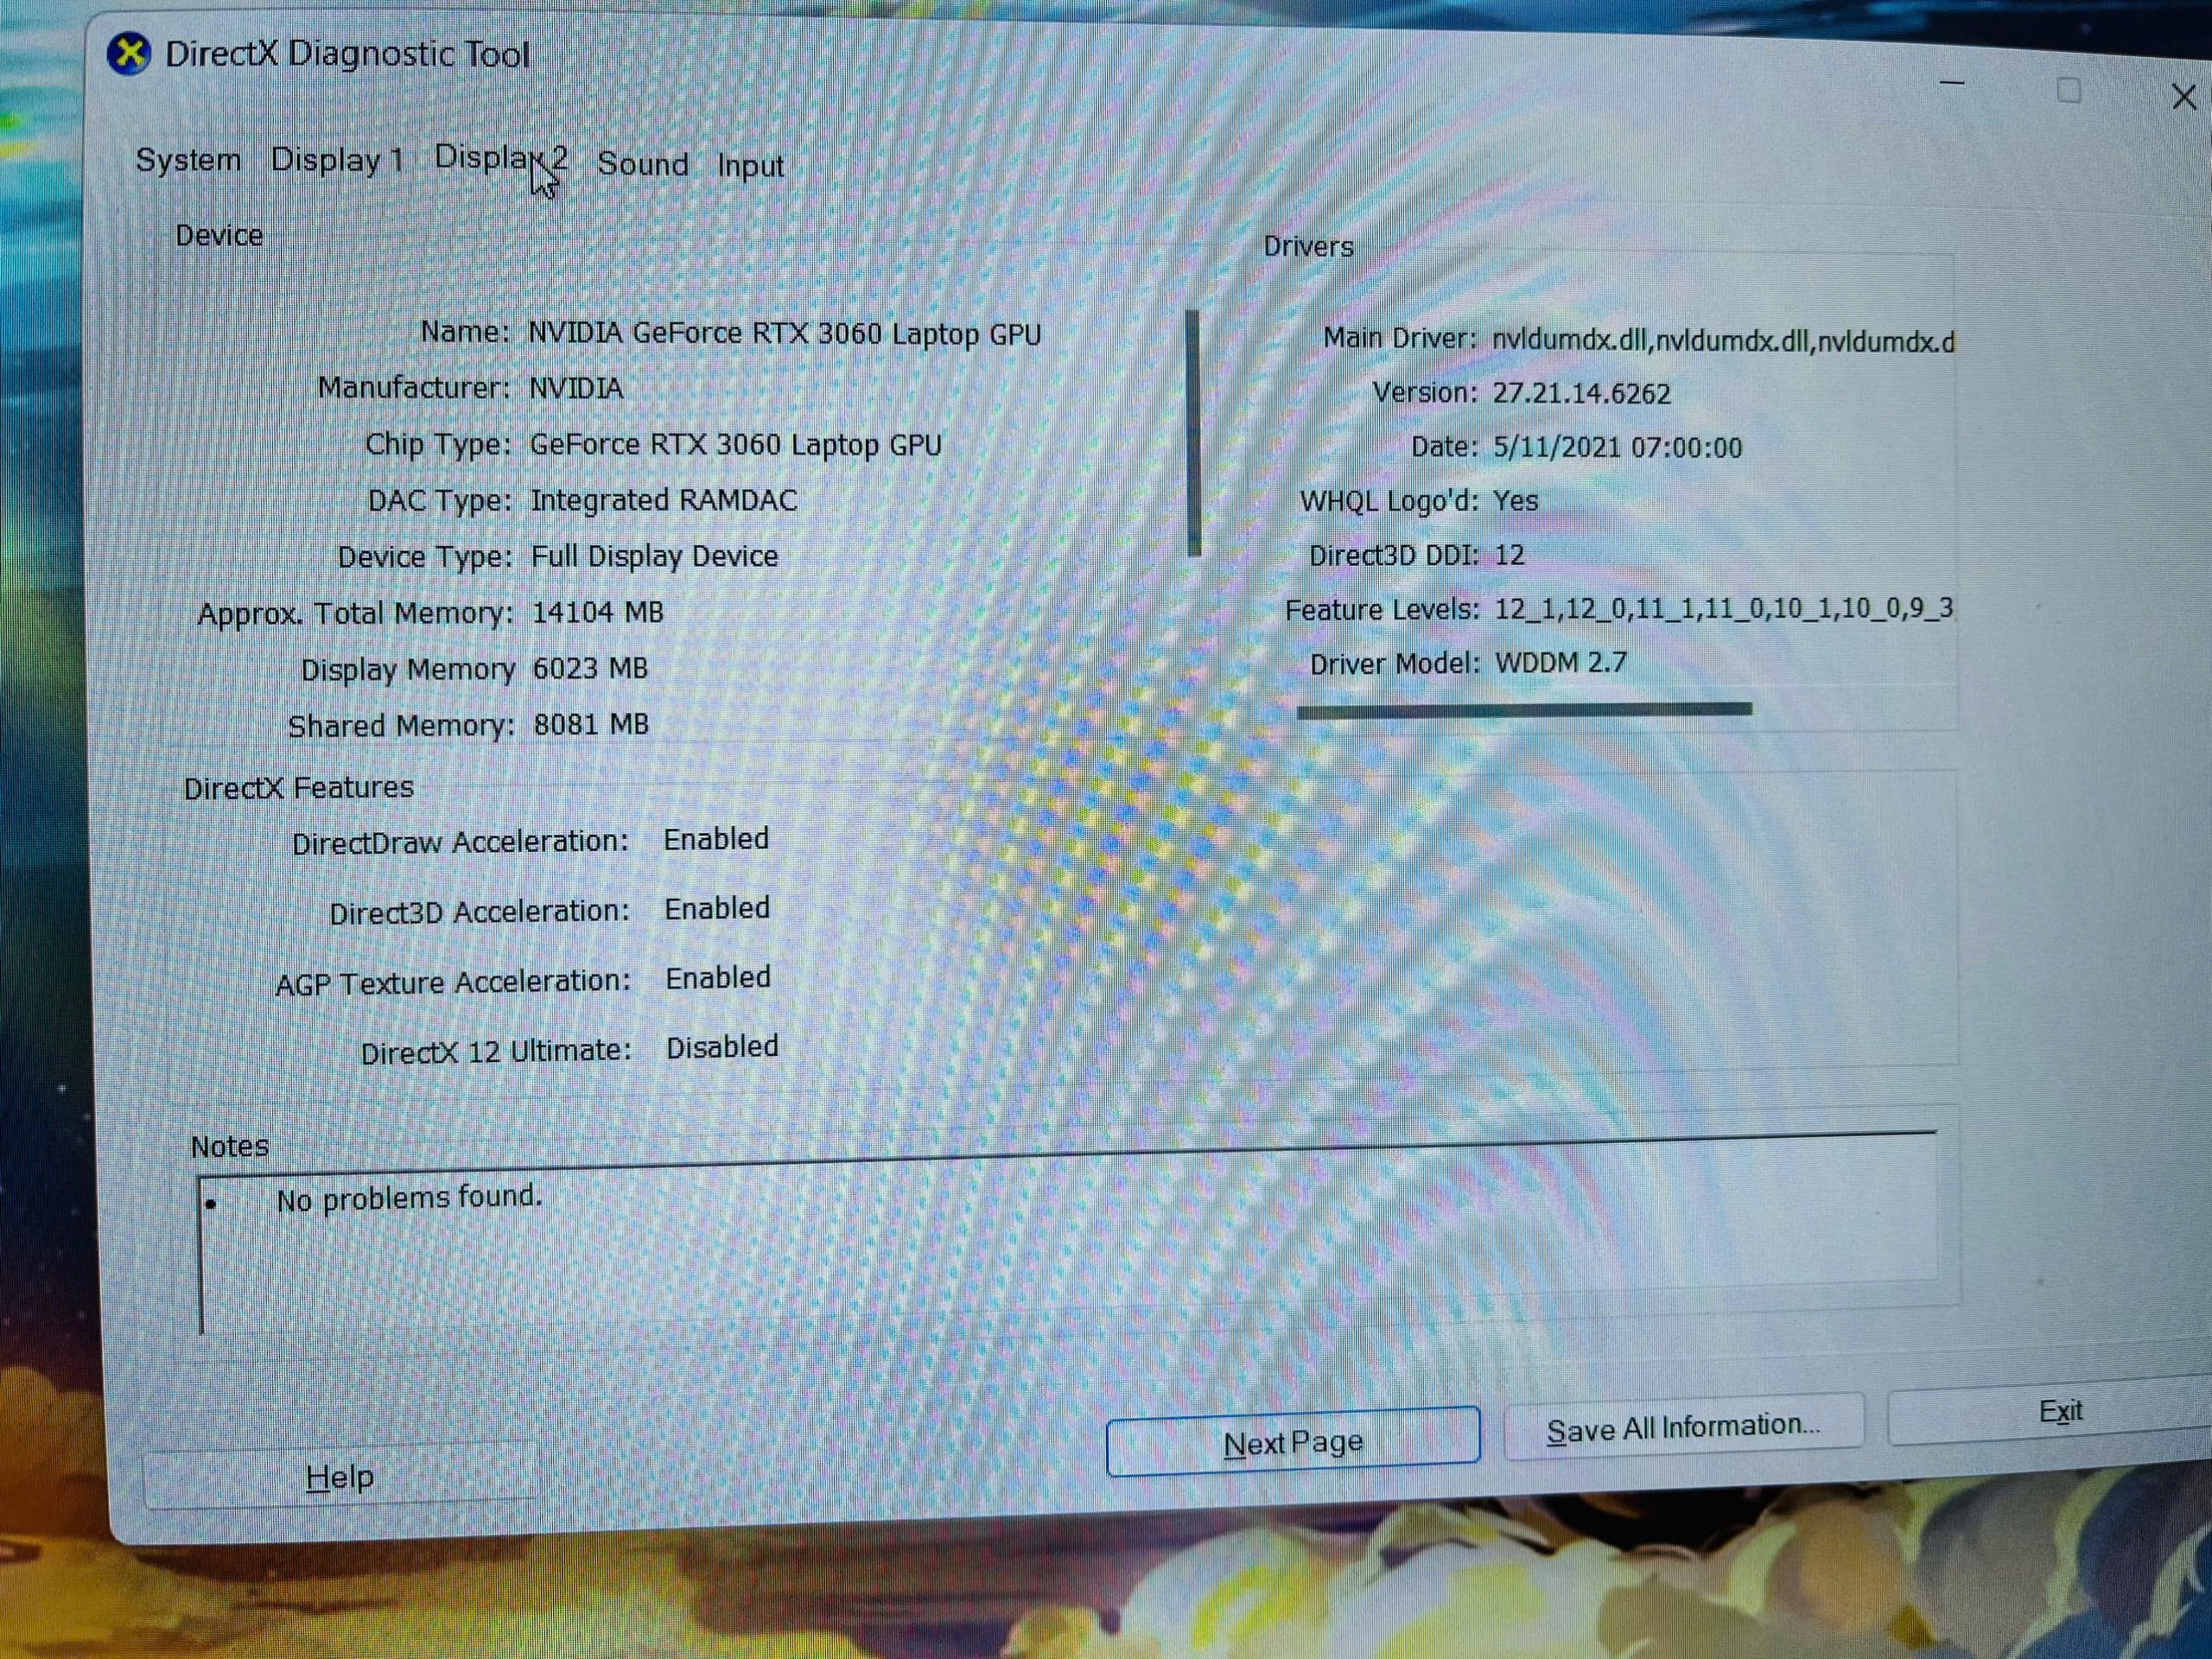Click the Feature Levels value 12_1,12_0
Screen dimensions: 2212x1659
click(x=1724, y=609)
